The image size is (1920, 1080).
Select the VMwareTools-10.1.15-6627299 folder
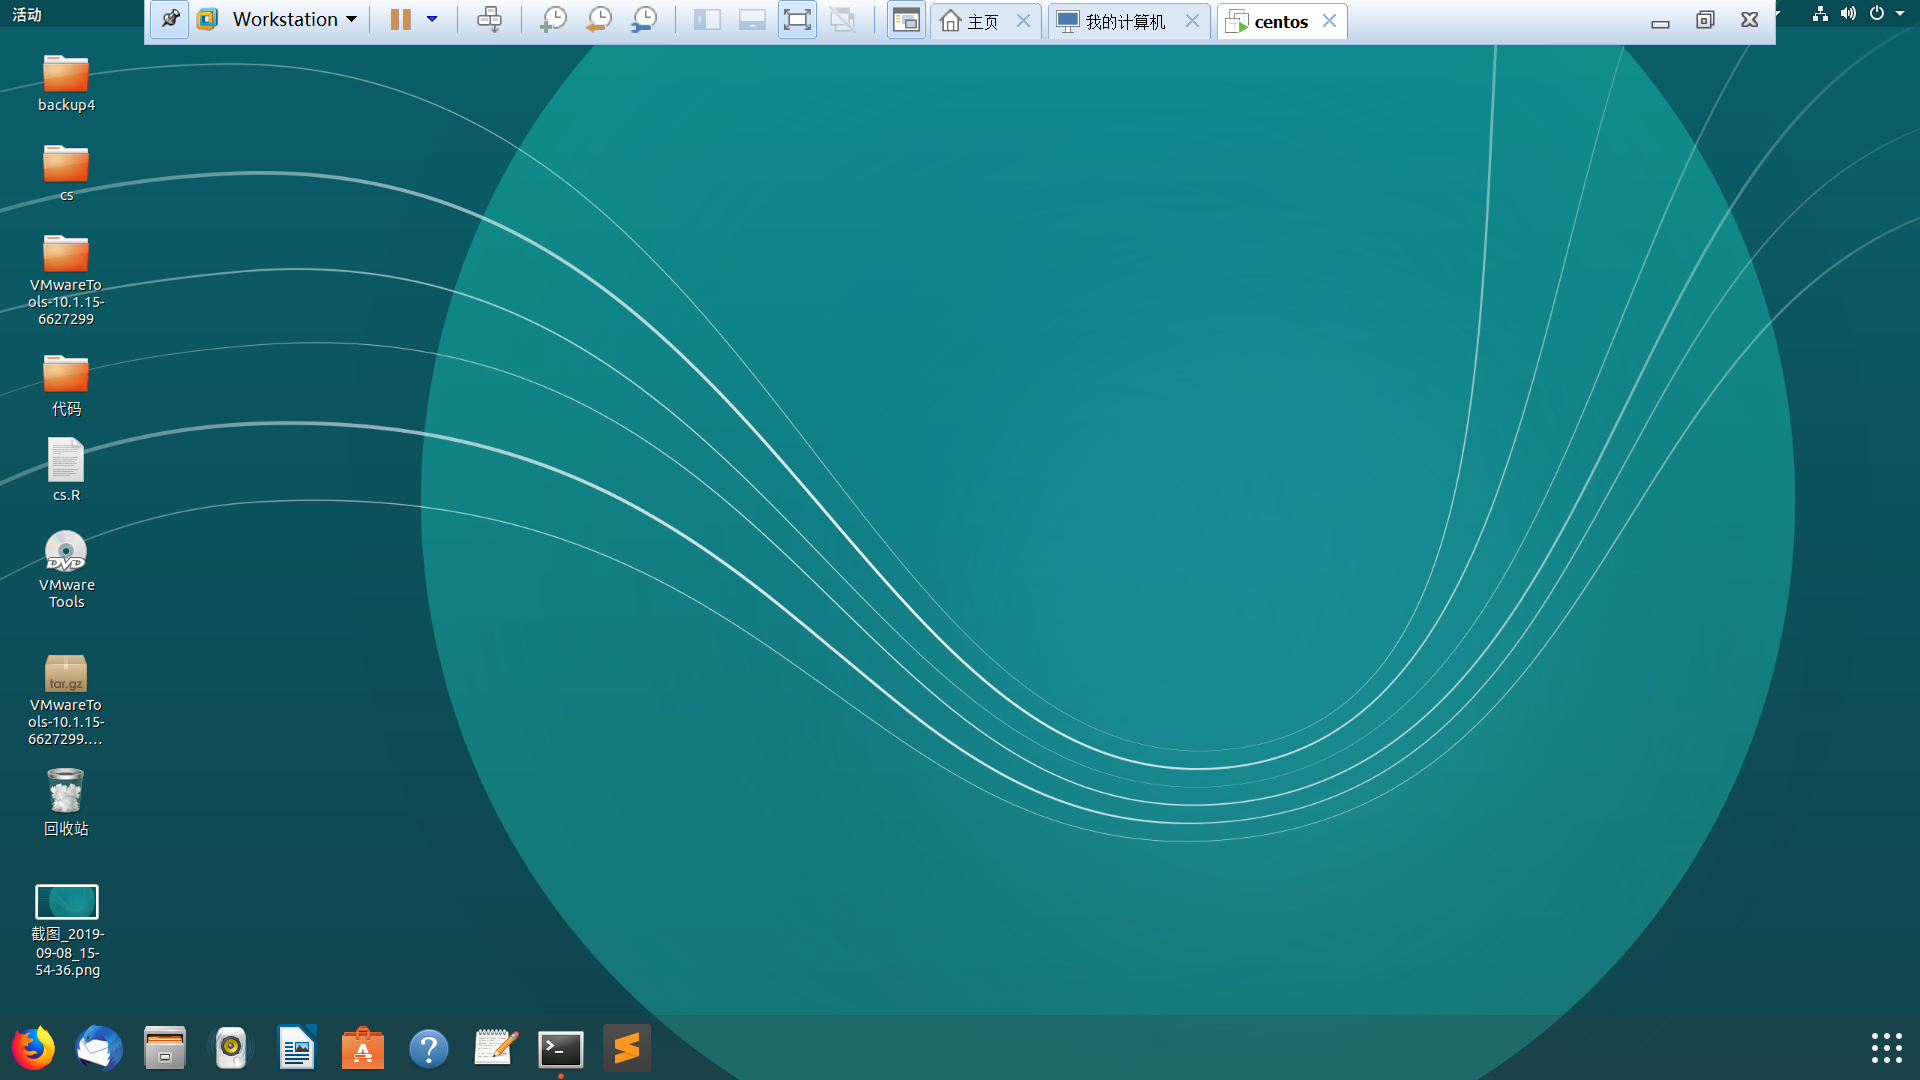coord(66,280)
